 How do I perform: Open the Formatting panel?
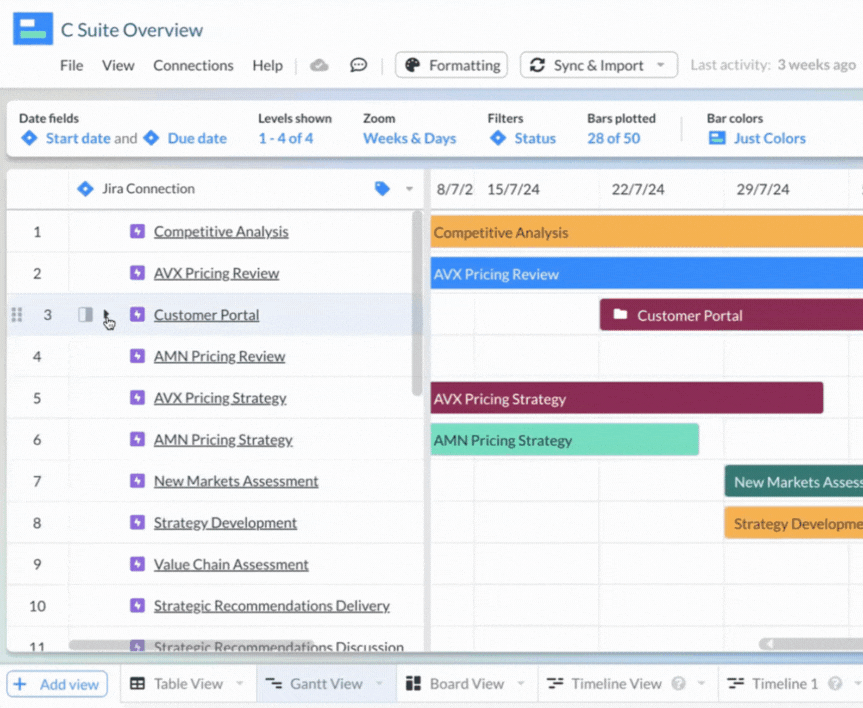pyautogui.click(x=451, y=65)
